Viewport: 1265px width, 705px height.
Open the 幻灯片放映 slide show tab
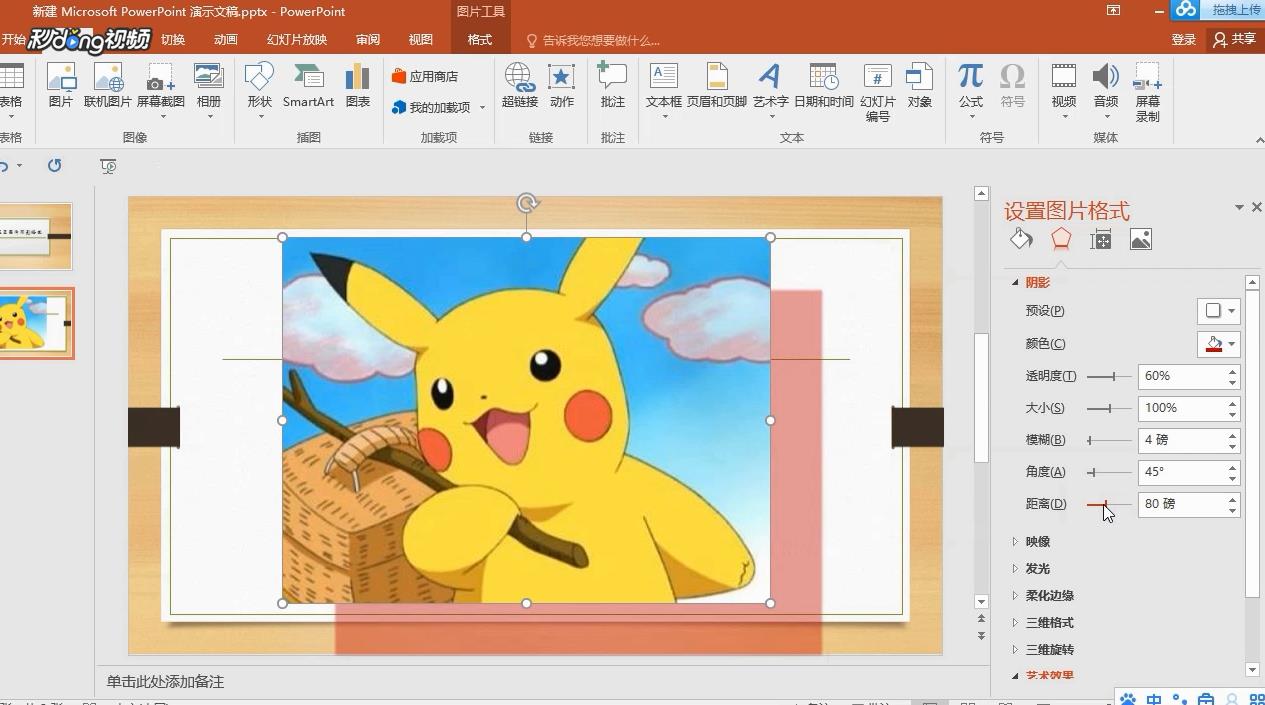(297, 40)
